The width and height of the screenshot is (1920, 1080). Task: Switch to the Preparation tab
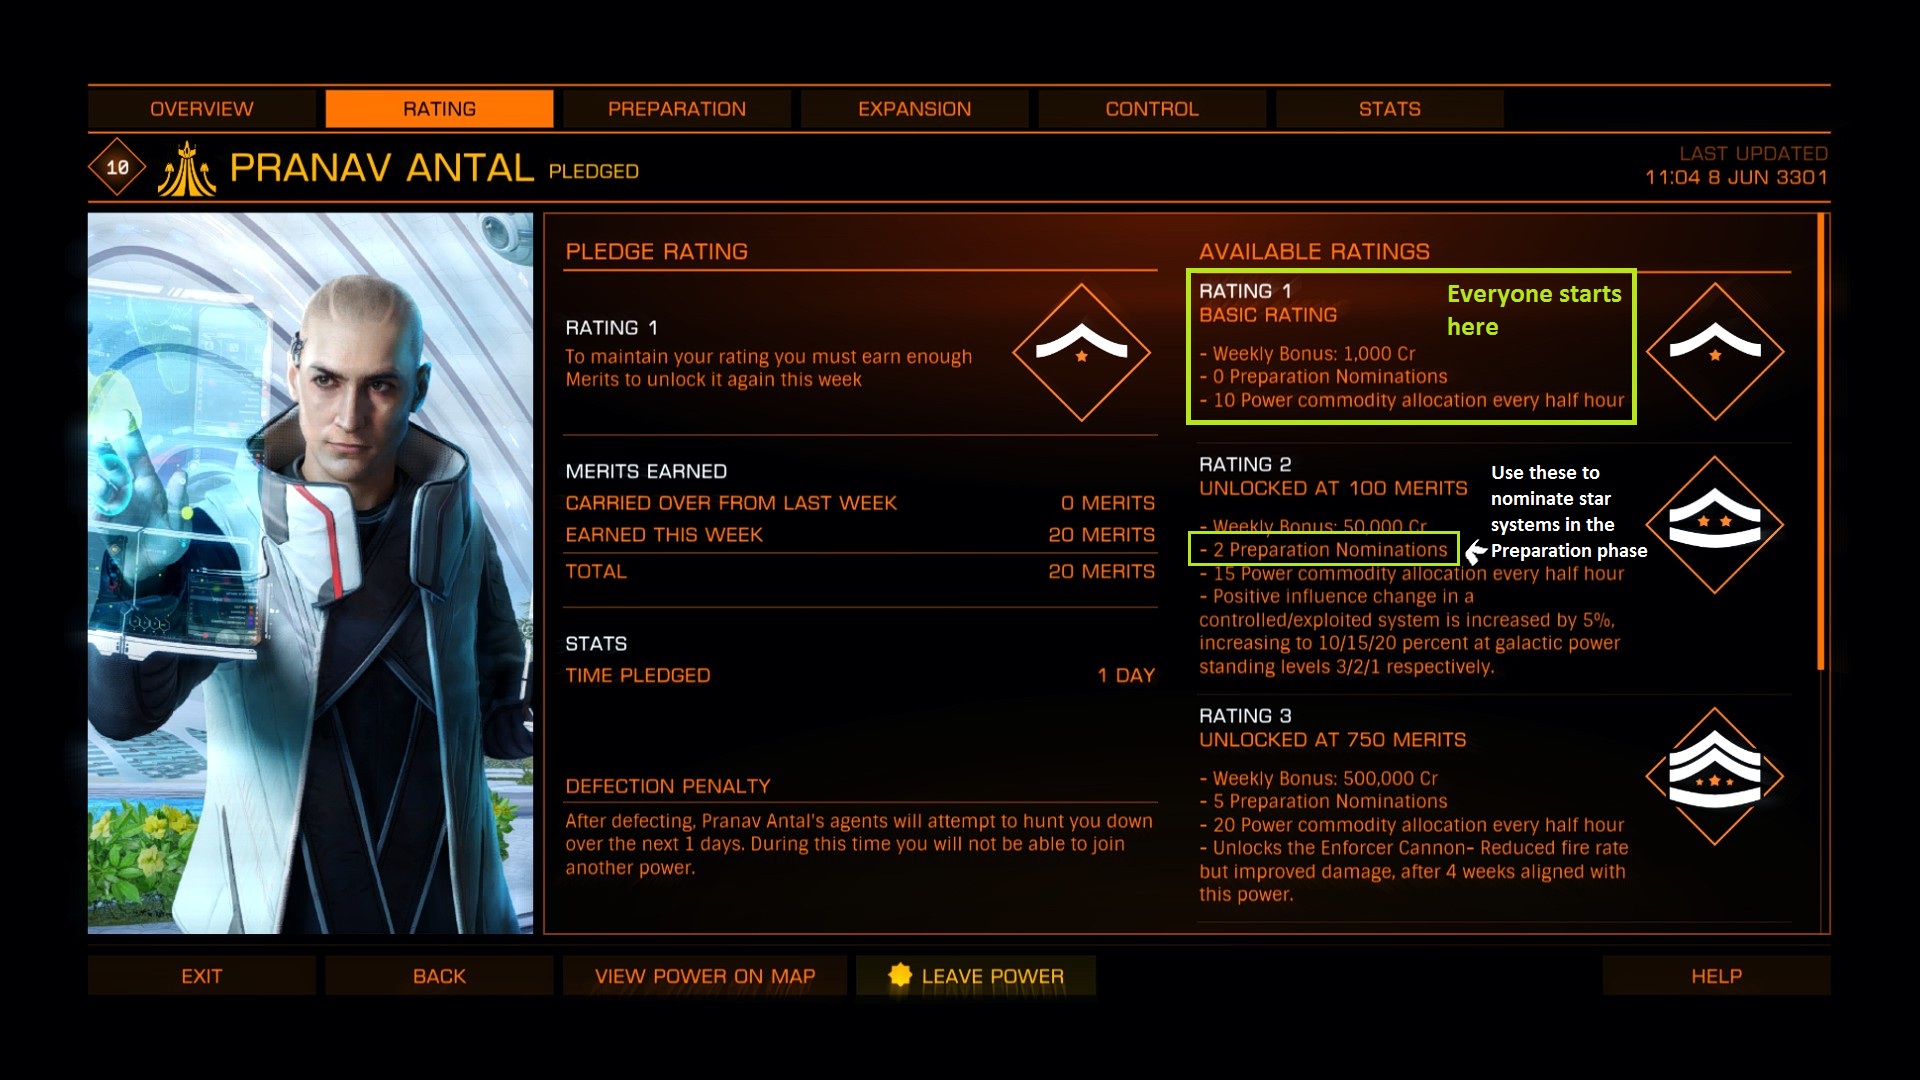click(677, 109)
